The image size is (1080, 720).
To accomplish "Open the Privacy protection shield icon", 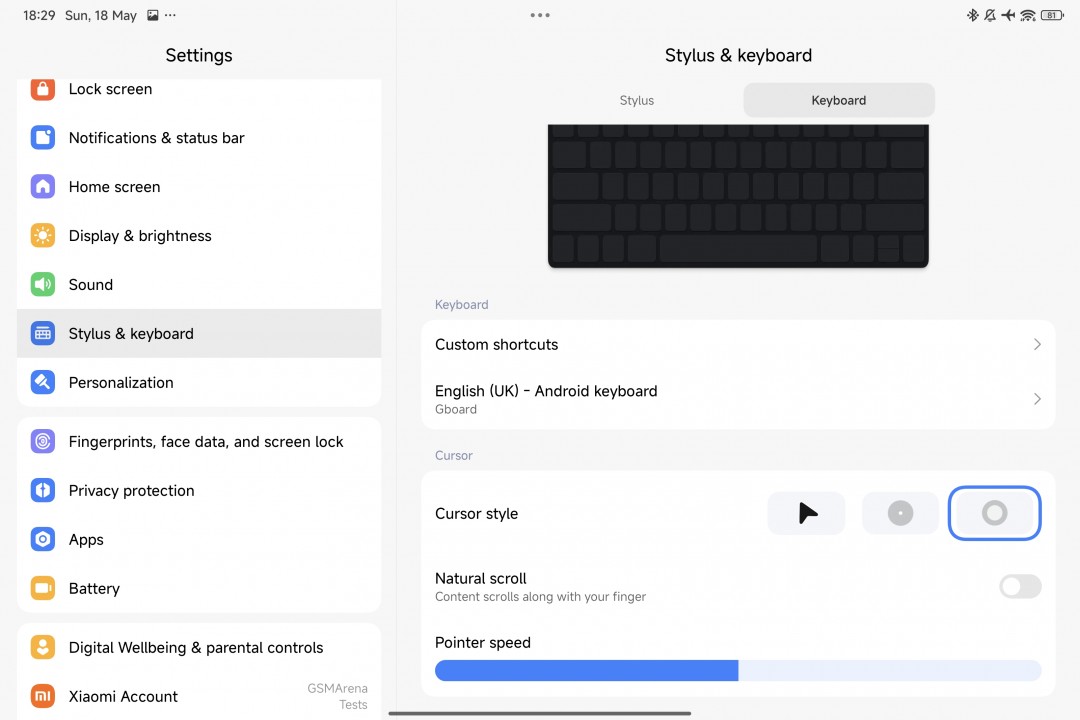I will pos(42,491).
